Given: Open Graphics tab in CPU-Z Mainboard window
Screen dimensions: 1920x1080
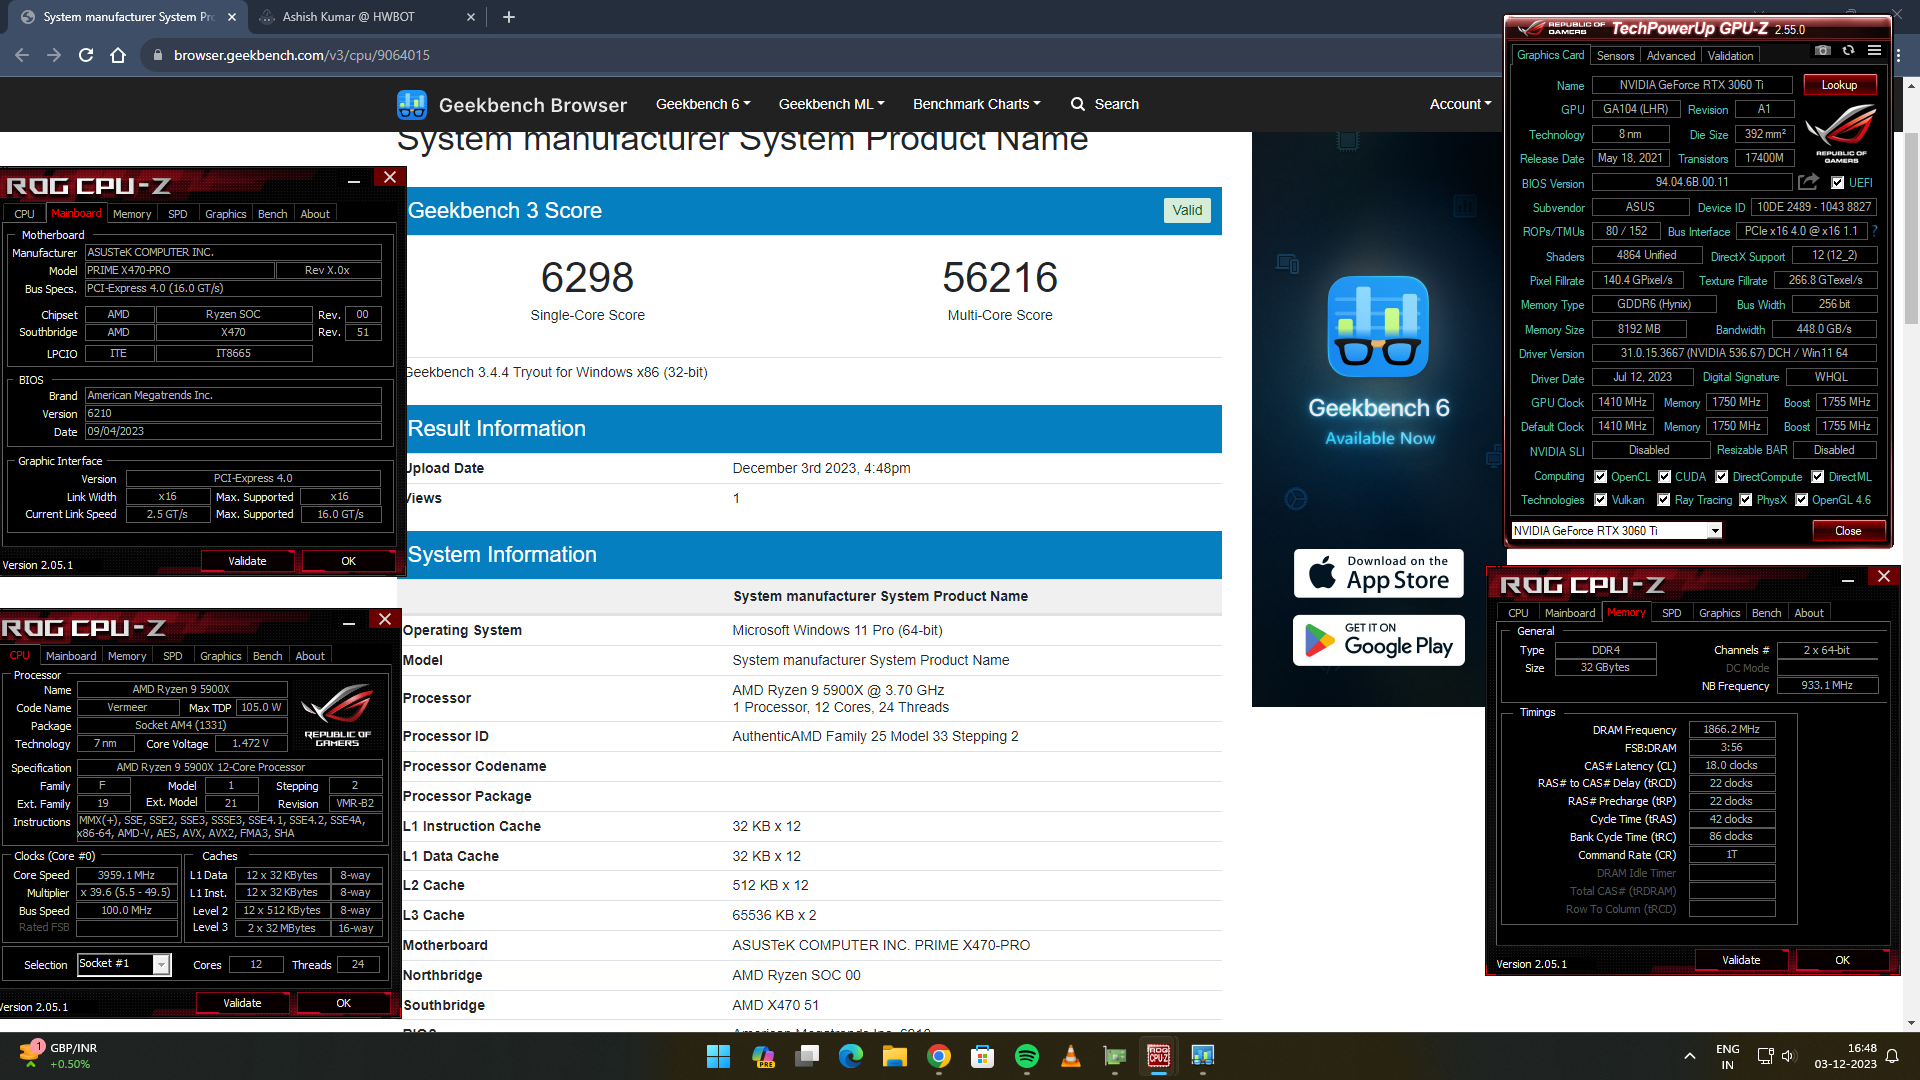Looking at the screenshot, I should point(226,214).
